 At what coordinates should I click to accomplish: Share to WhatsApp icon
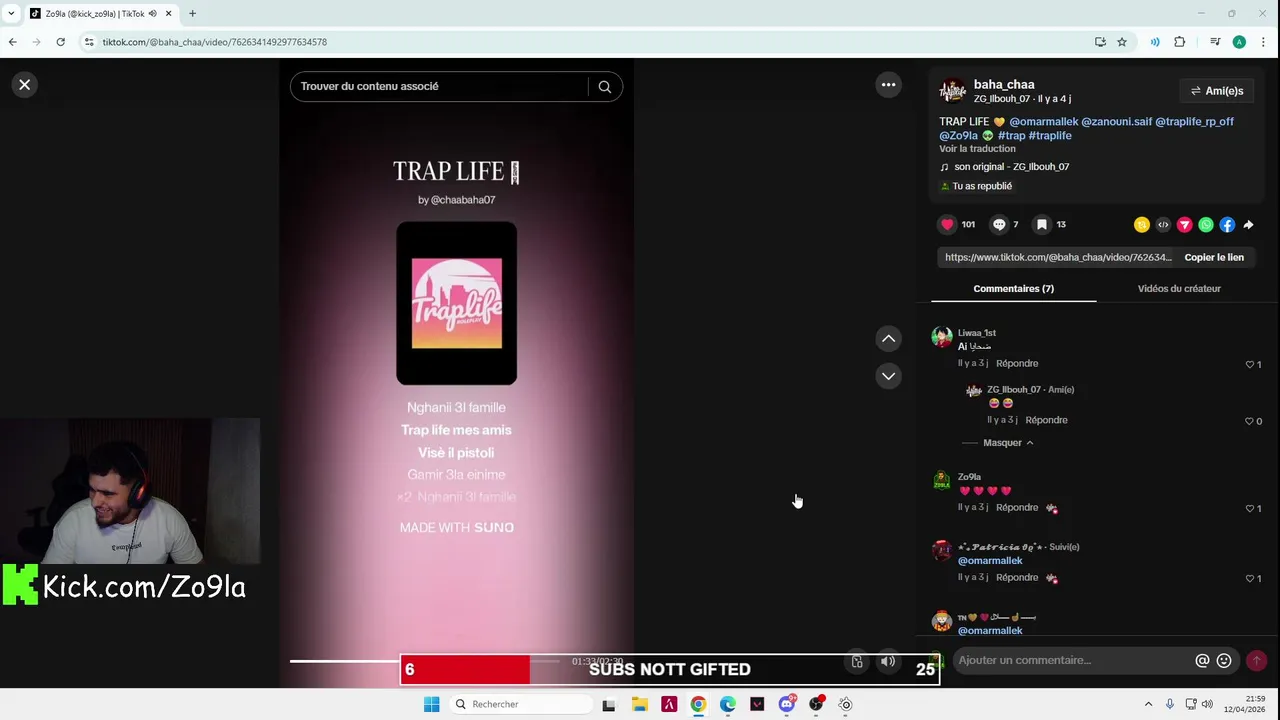coord(1206,225)
